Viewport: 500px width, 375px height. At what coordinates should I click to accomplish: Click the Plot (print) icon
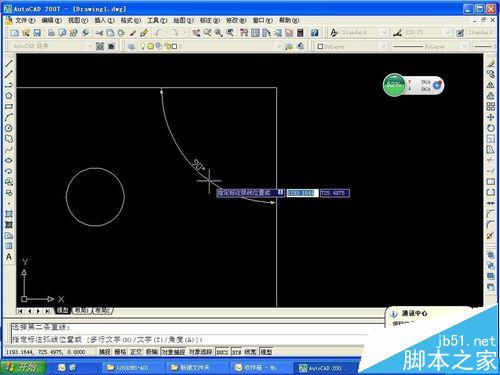click(x=51, y=33)
